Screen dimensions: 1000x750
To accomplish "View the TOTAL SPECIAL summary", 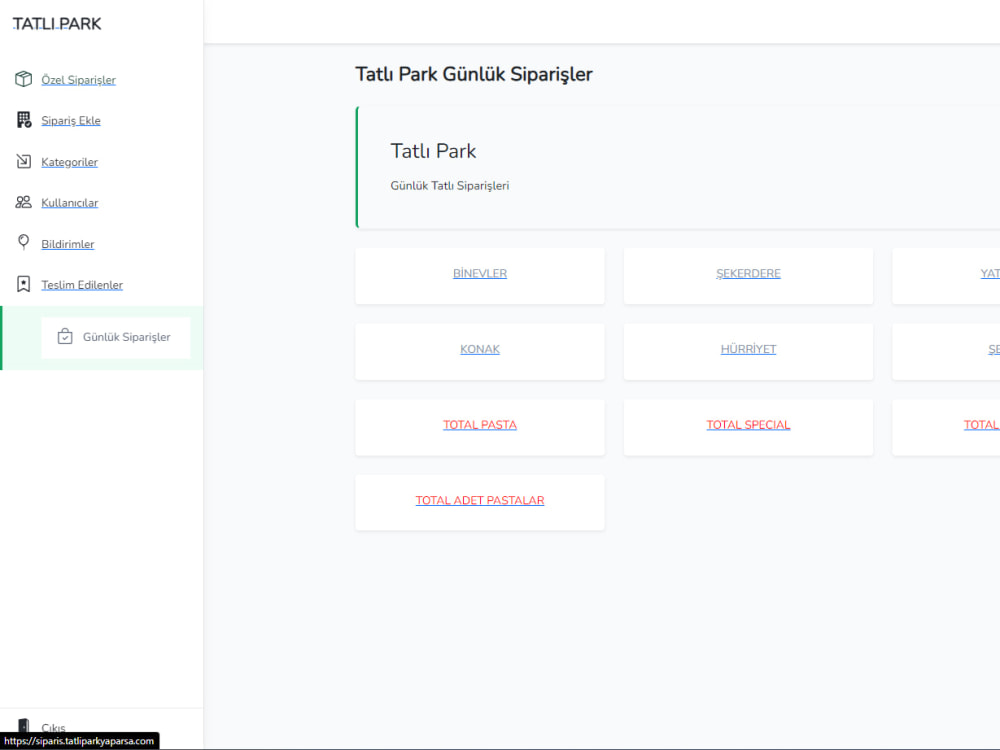I will click(x=748, y=425).
